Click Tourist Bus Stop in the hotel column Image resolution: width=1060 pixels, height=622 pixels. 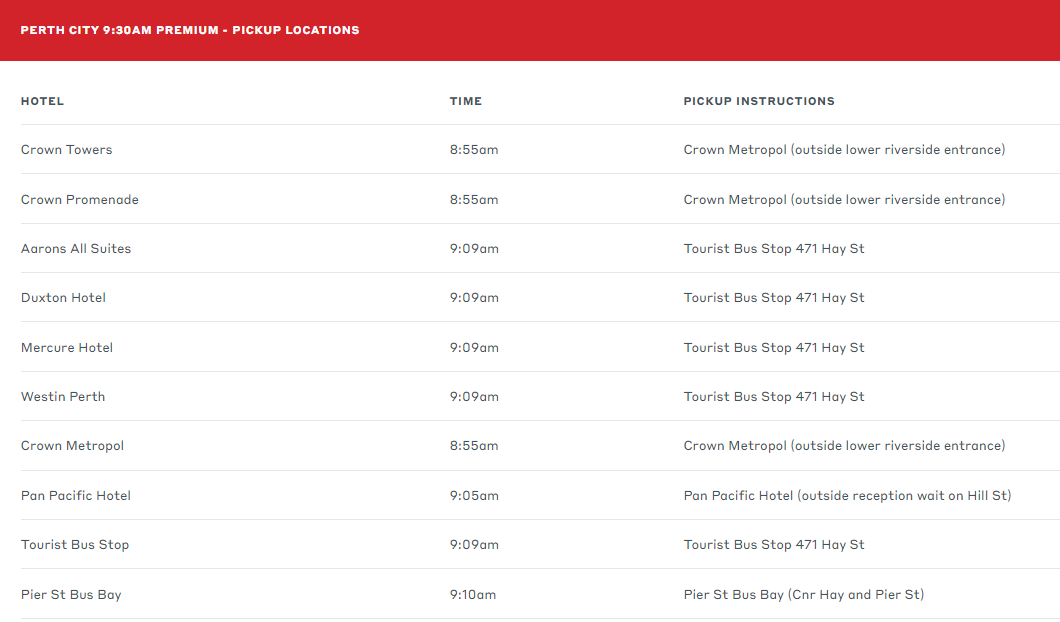coord(75,544)
